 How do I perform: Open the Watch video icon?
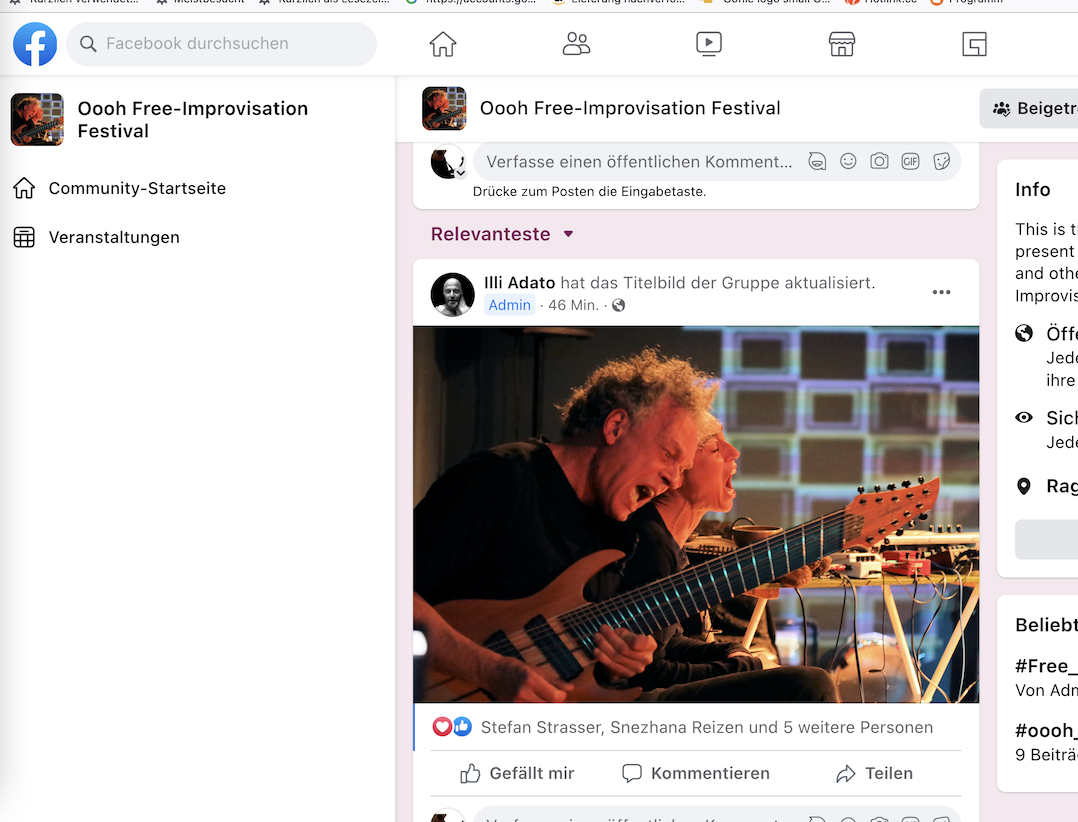709,44
